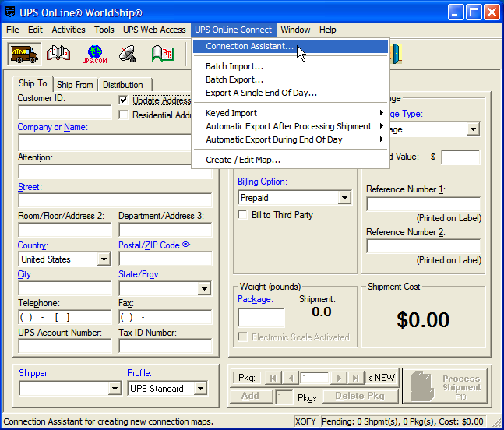Click the City input field
504x430 pixels.
pos(65,288)
